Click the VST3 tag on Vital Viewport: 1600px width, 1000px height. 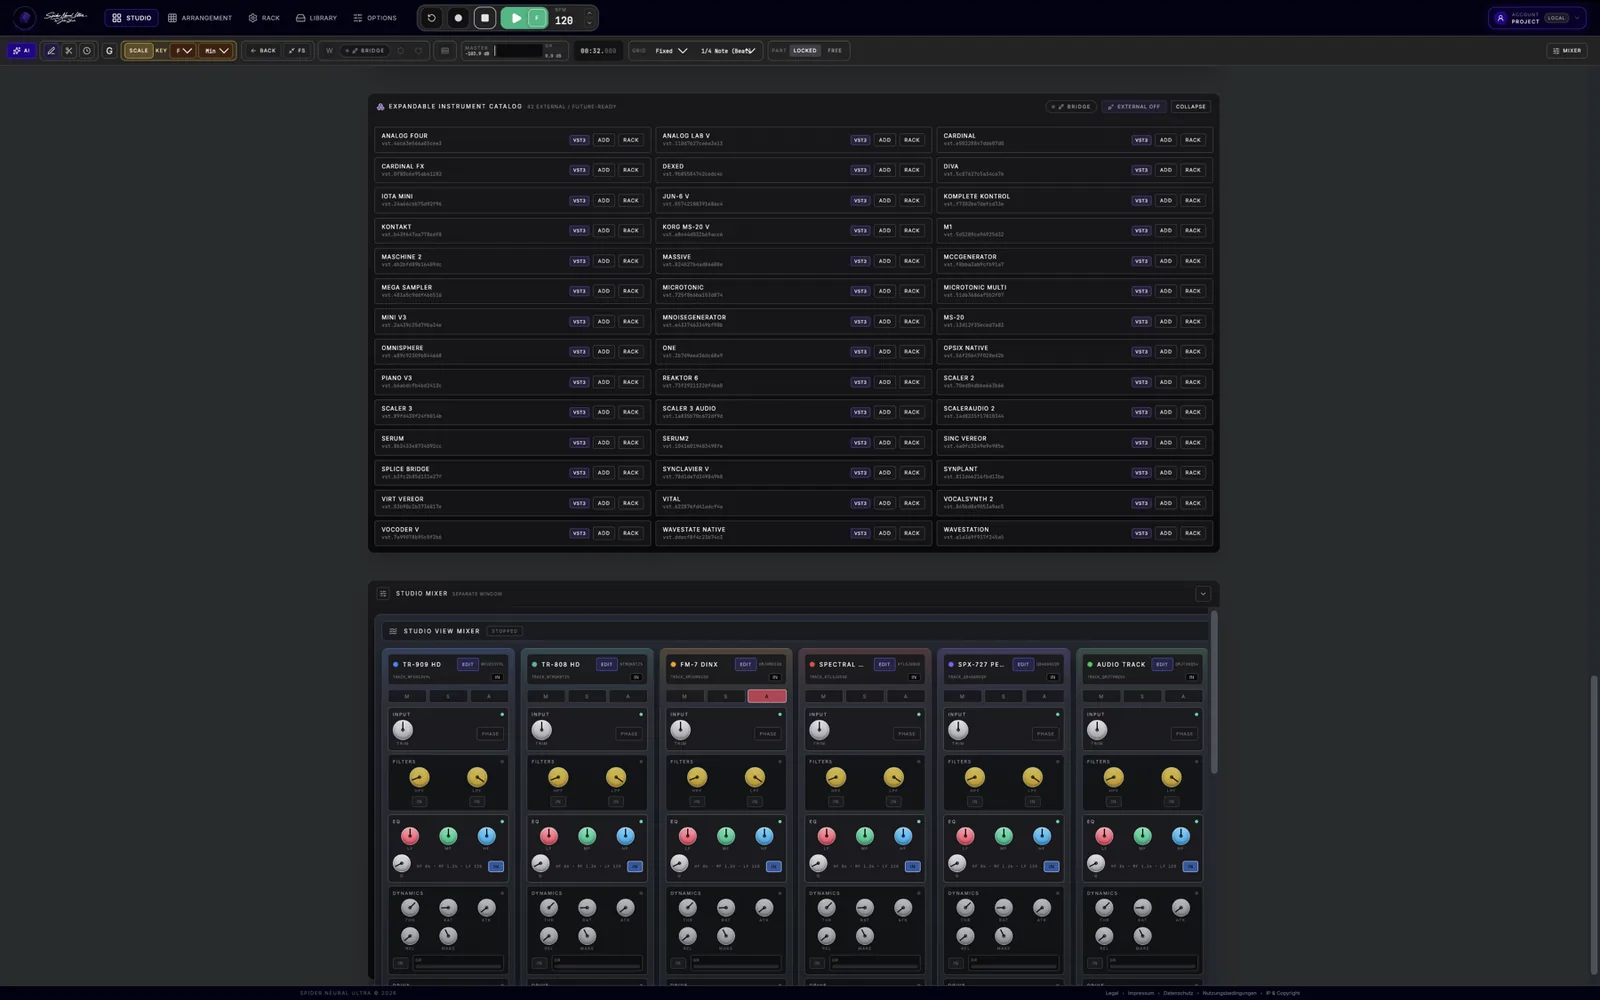pos(860,503)
